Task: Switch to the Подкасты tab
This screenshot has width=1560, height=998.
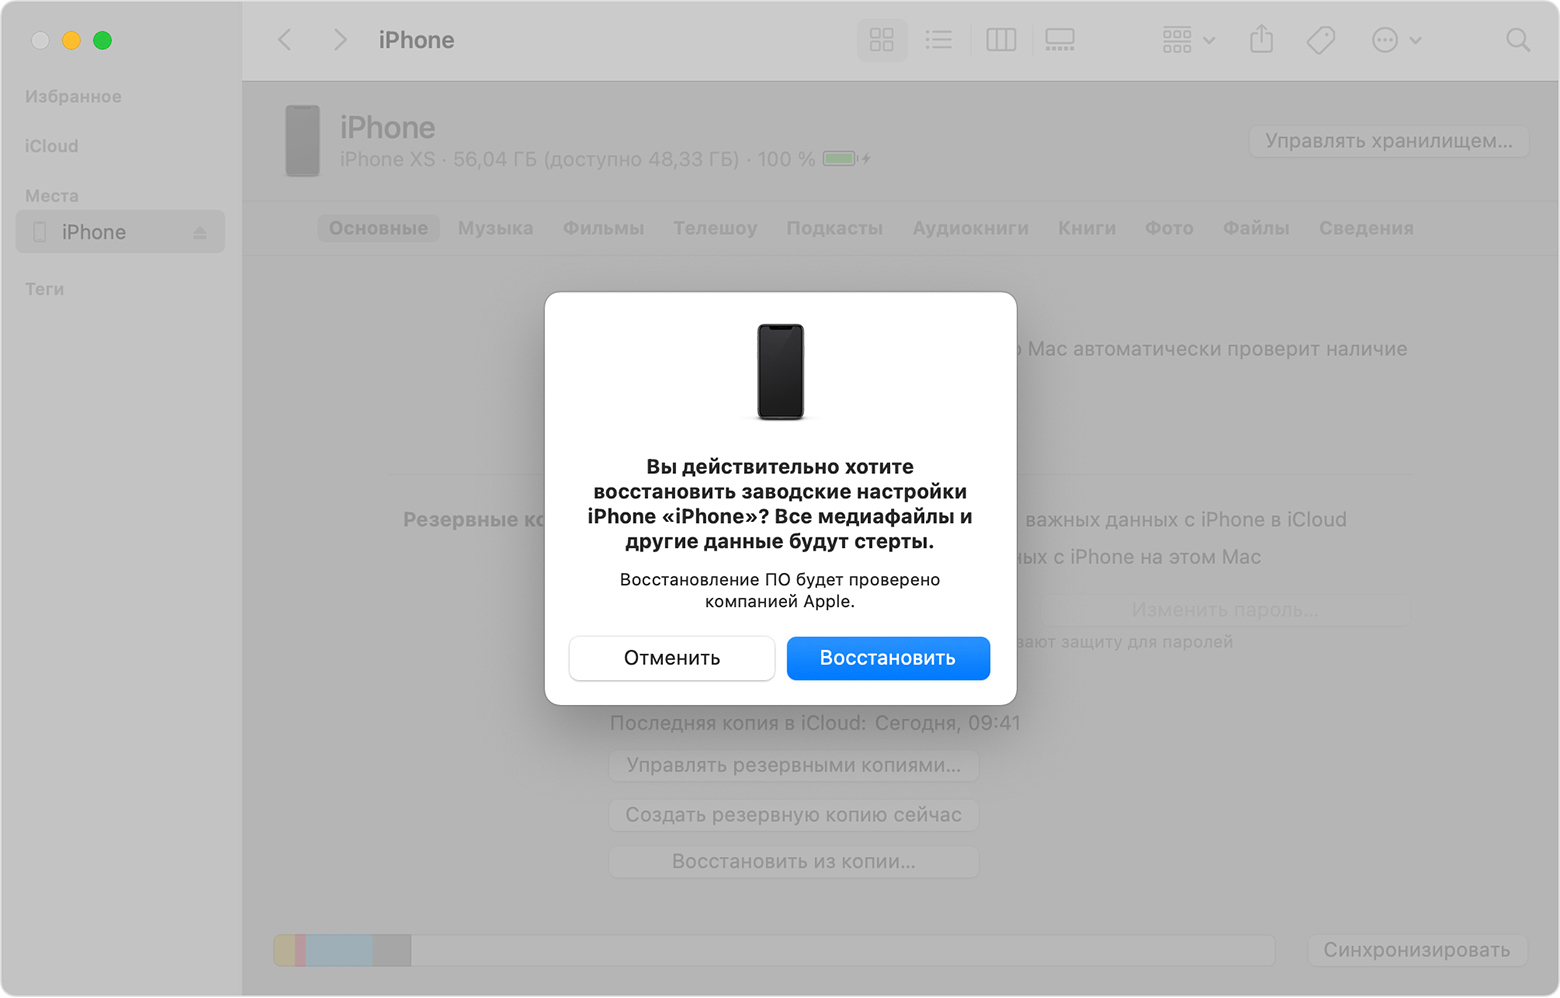Action: click(834, 228)
